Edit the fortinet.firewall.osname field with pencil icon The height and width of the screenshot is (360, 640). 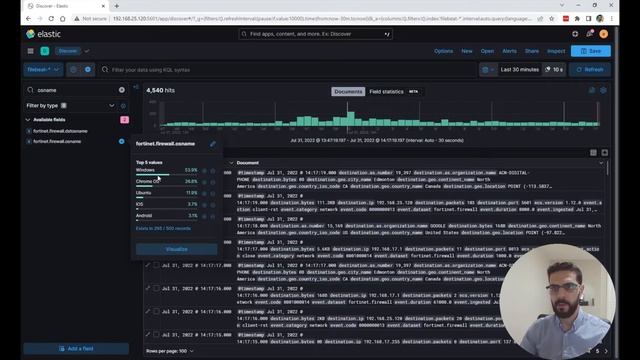(x=213, y=144)
